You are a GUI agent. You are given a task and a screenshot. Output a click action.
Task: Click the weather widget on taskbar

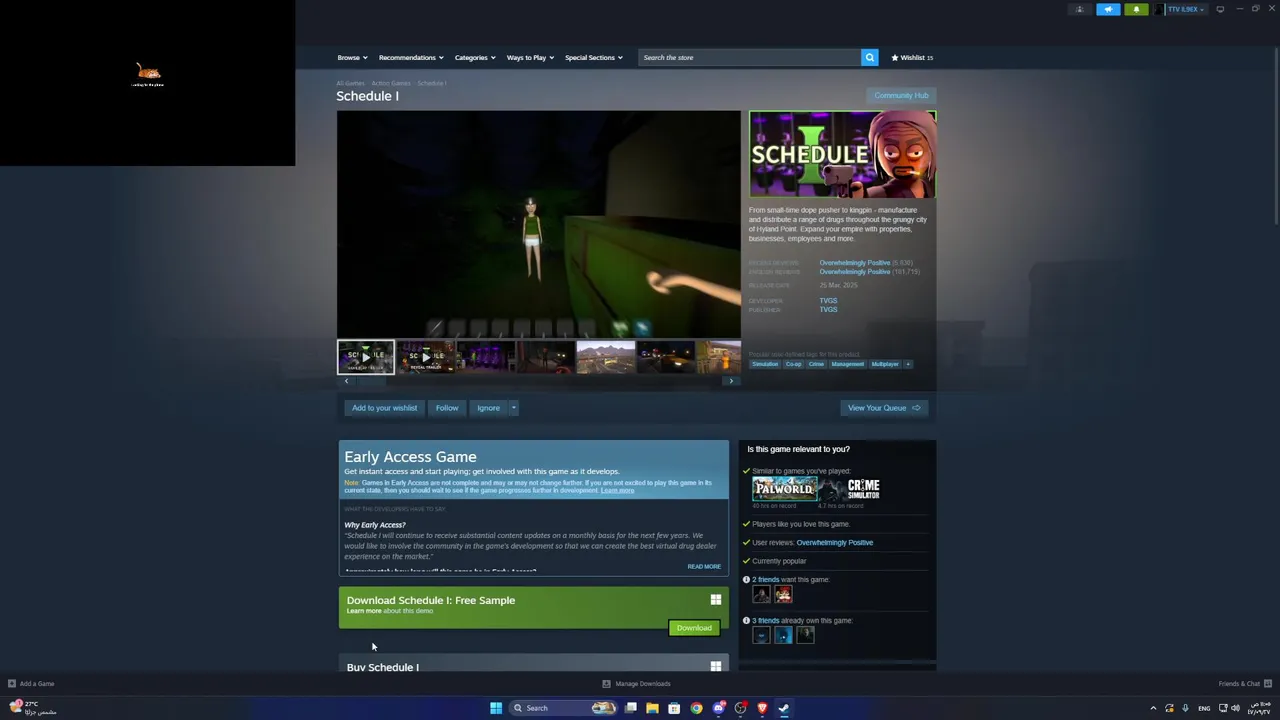click(x=32, y=708)
